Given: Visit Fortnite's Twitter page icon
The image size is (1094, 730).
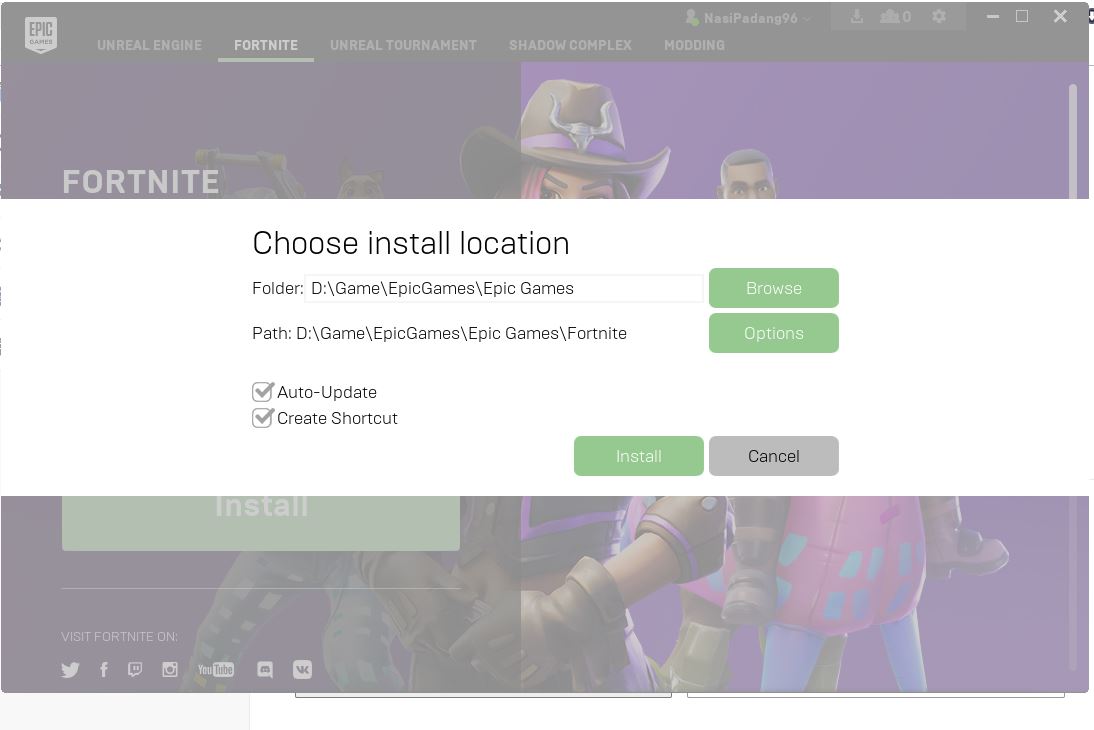Looking at the screenshot, I should [x=70, y=670].
